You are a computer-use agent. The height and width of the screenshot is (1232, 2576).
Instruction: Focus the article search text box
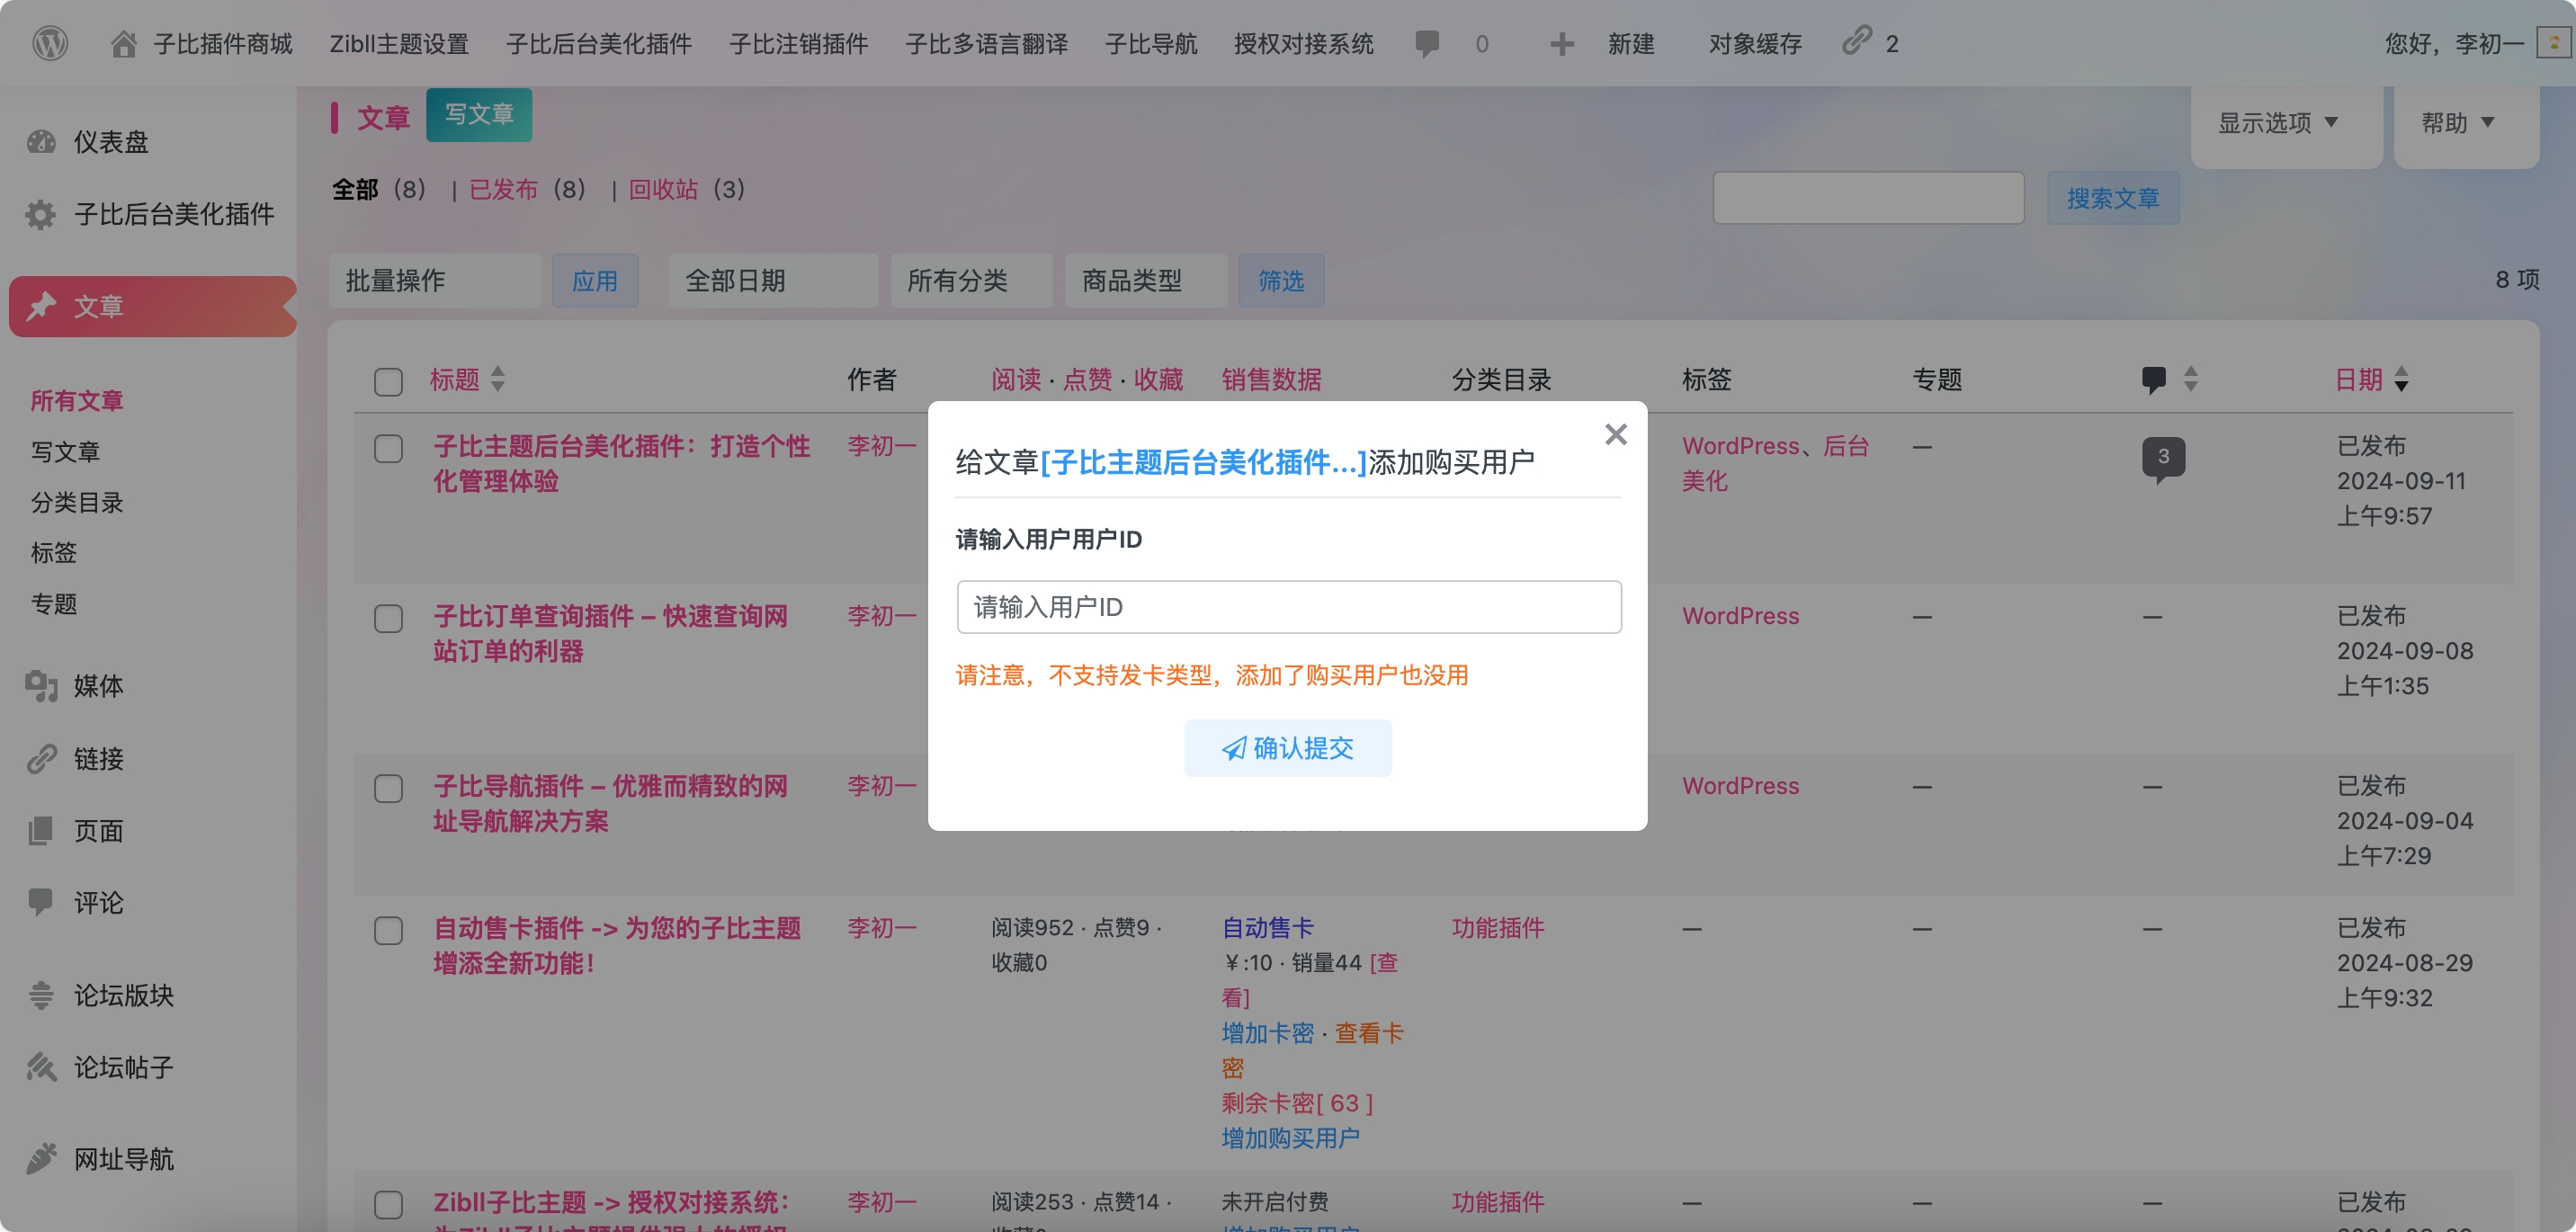(1868, 198)
